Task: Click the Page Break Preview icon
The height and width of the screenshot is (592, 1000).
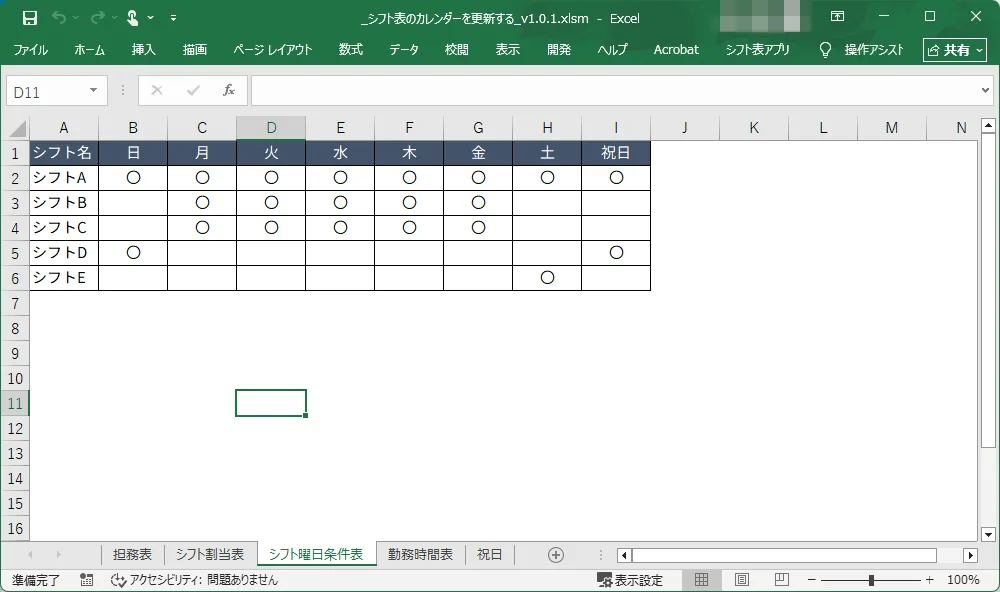Action: tap(780, 580)
